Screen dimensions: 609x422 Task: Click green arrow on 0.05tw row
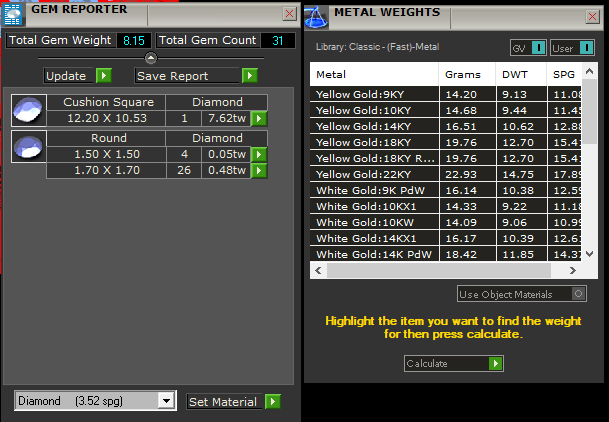point(259,154)
